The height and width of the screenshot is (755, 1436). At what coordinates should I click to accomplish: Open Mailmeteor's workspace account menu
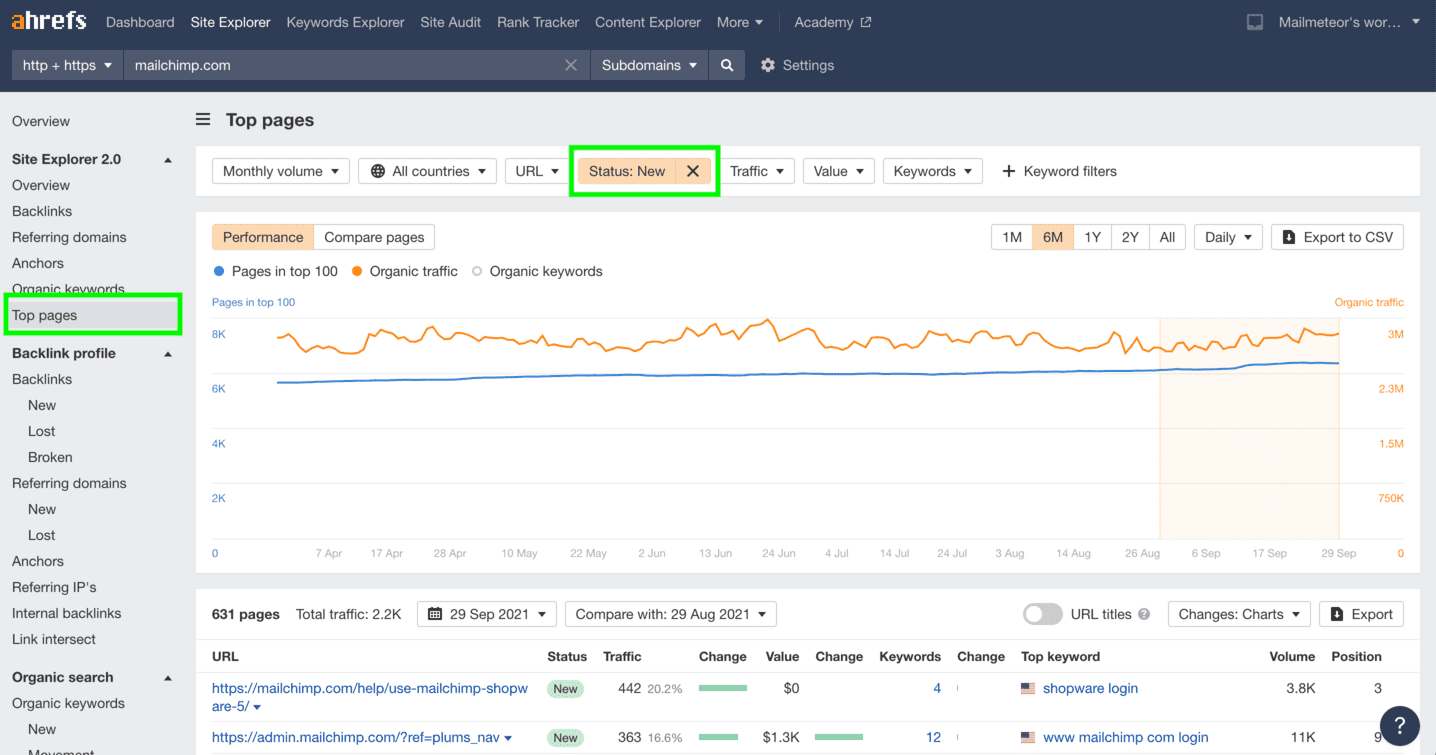coord(1349,22)
